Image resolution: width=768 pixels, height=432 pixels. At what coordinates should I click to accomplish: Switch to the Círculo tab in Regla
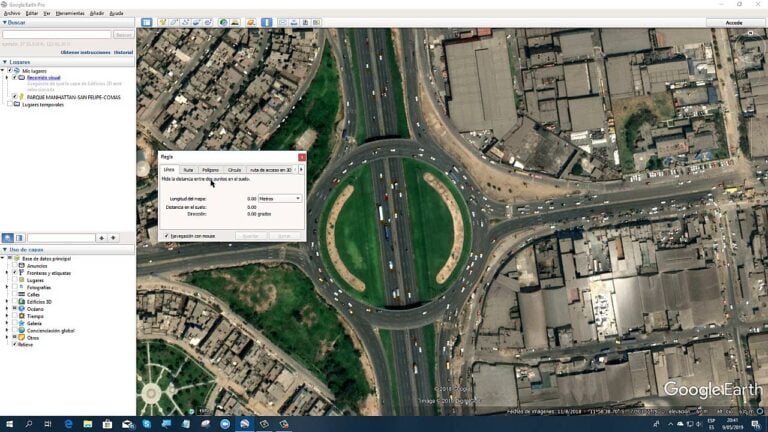[x=234, y=170]
